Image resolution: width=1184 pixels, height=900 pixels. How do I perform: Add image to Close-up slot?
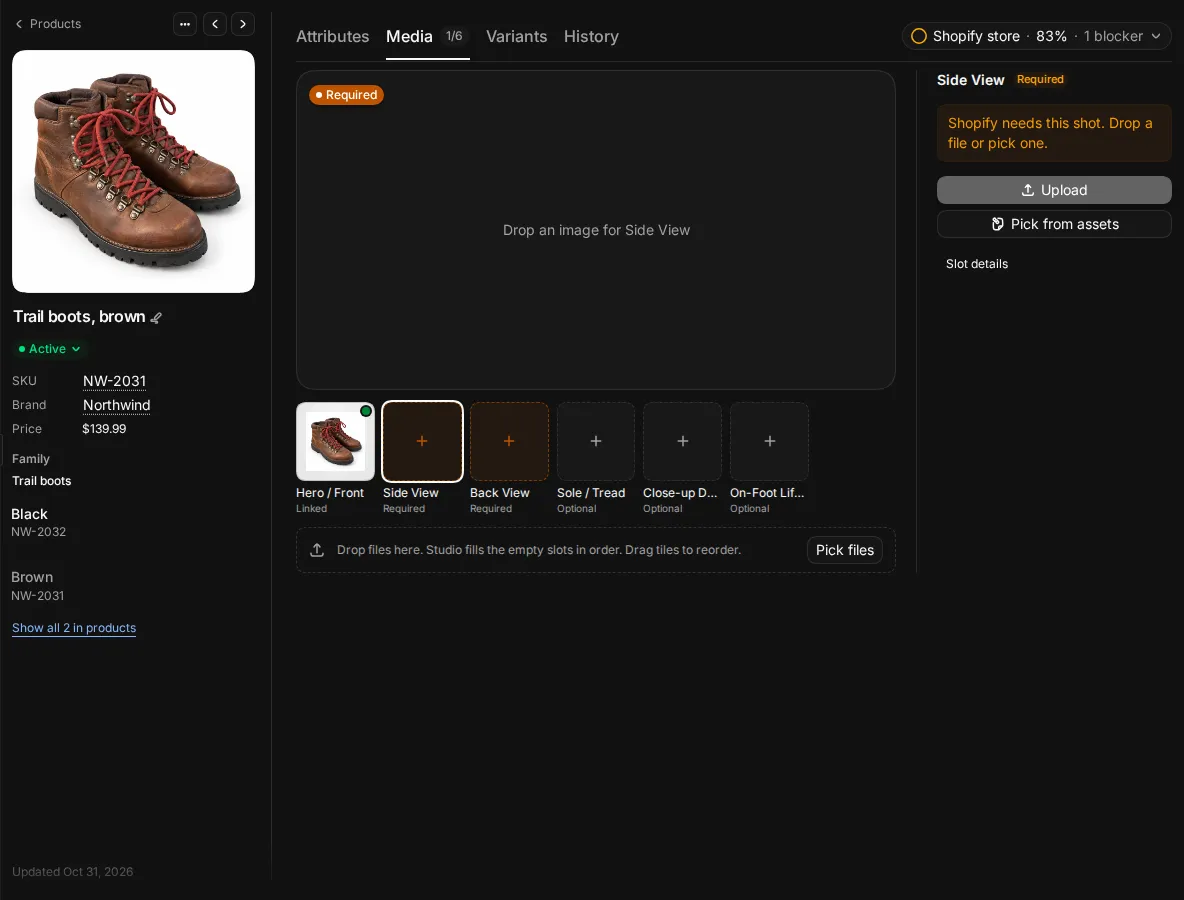tap(683, 442)
